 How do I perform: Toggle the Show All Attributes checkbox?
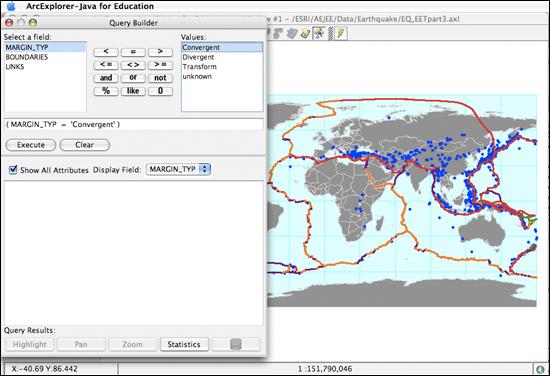[x=13, y=170]
